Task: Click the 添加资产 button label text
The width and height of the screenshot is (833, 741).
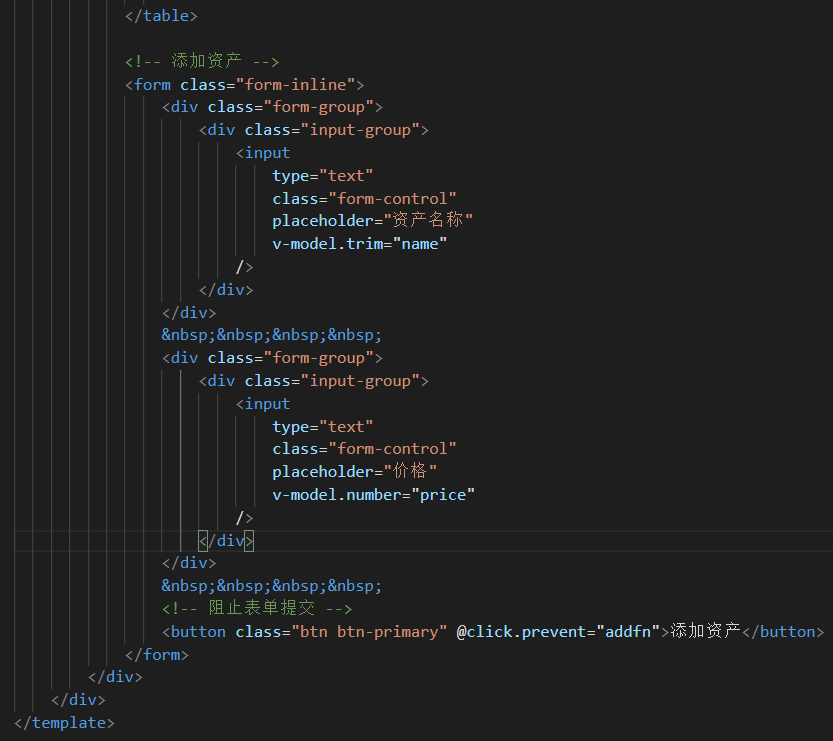Action: tap(706, 631)
